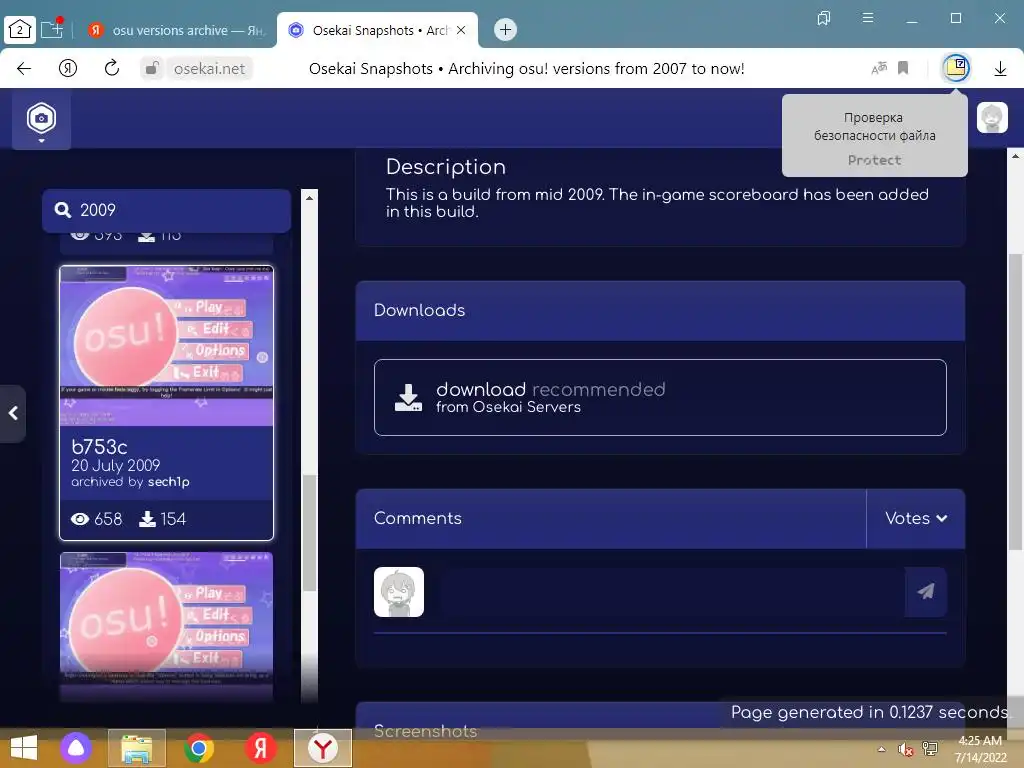
Task: Click the version list scrollbar thumb
Action: point(310,532)
